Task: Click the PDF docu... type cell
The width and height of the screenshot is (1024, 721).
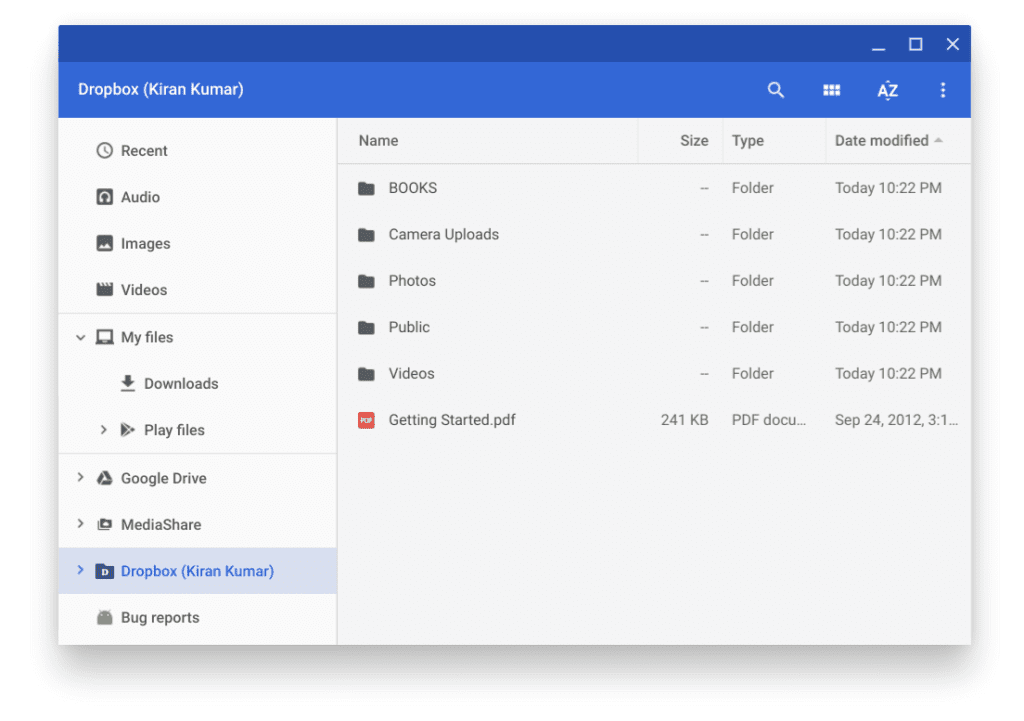Action: [x=769, y=420]
